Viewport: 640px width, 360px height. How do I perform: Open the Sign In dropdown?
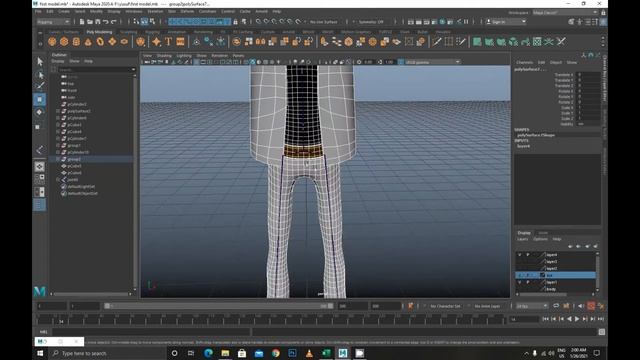(506, 22)
